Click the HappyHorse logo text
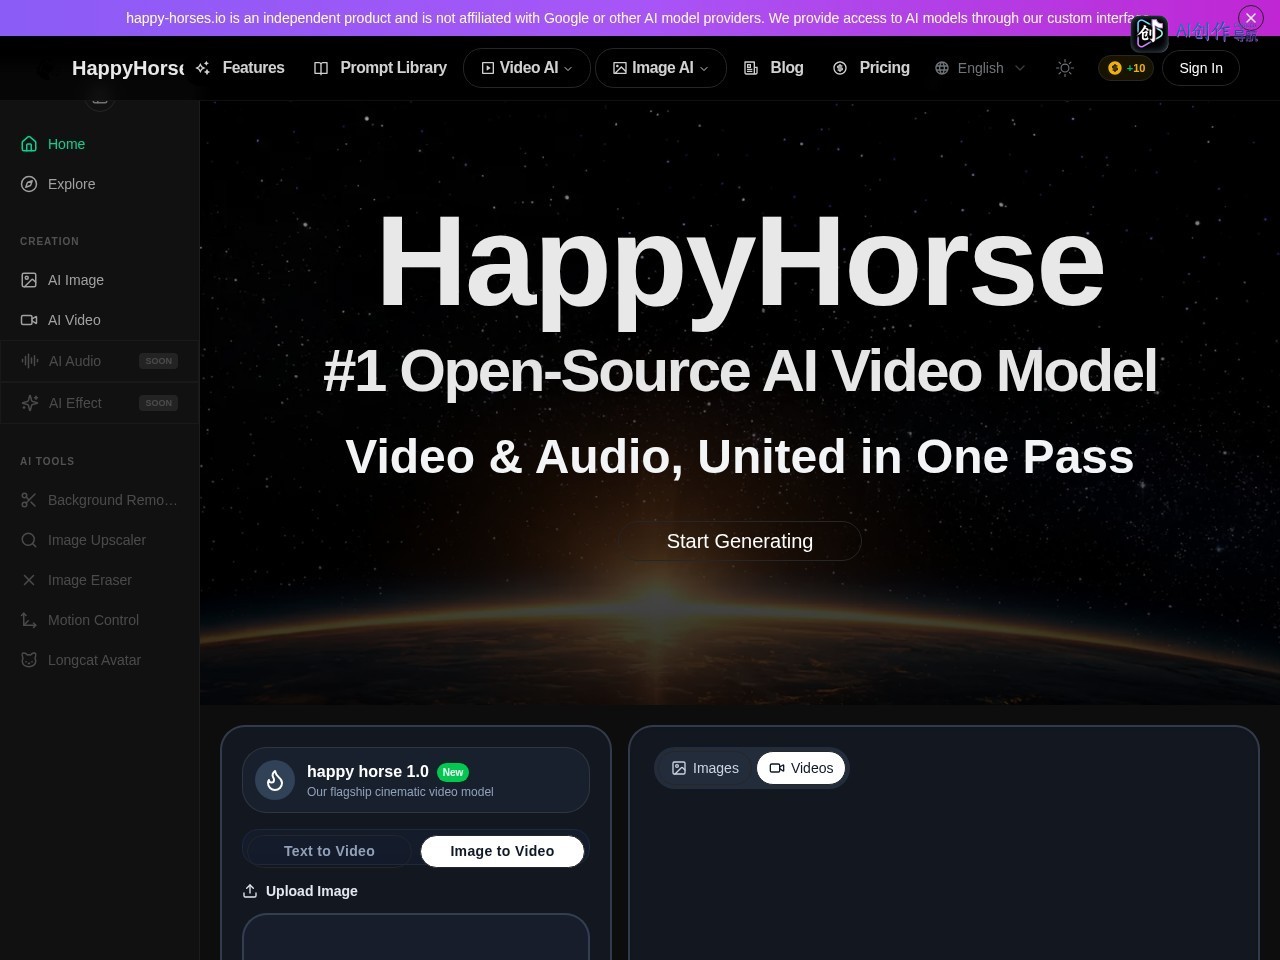This screenshot has width=1280, height=960. click(x=127, y=68)
